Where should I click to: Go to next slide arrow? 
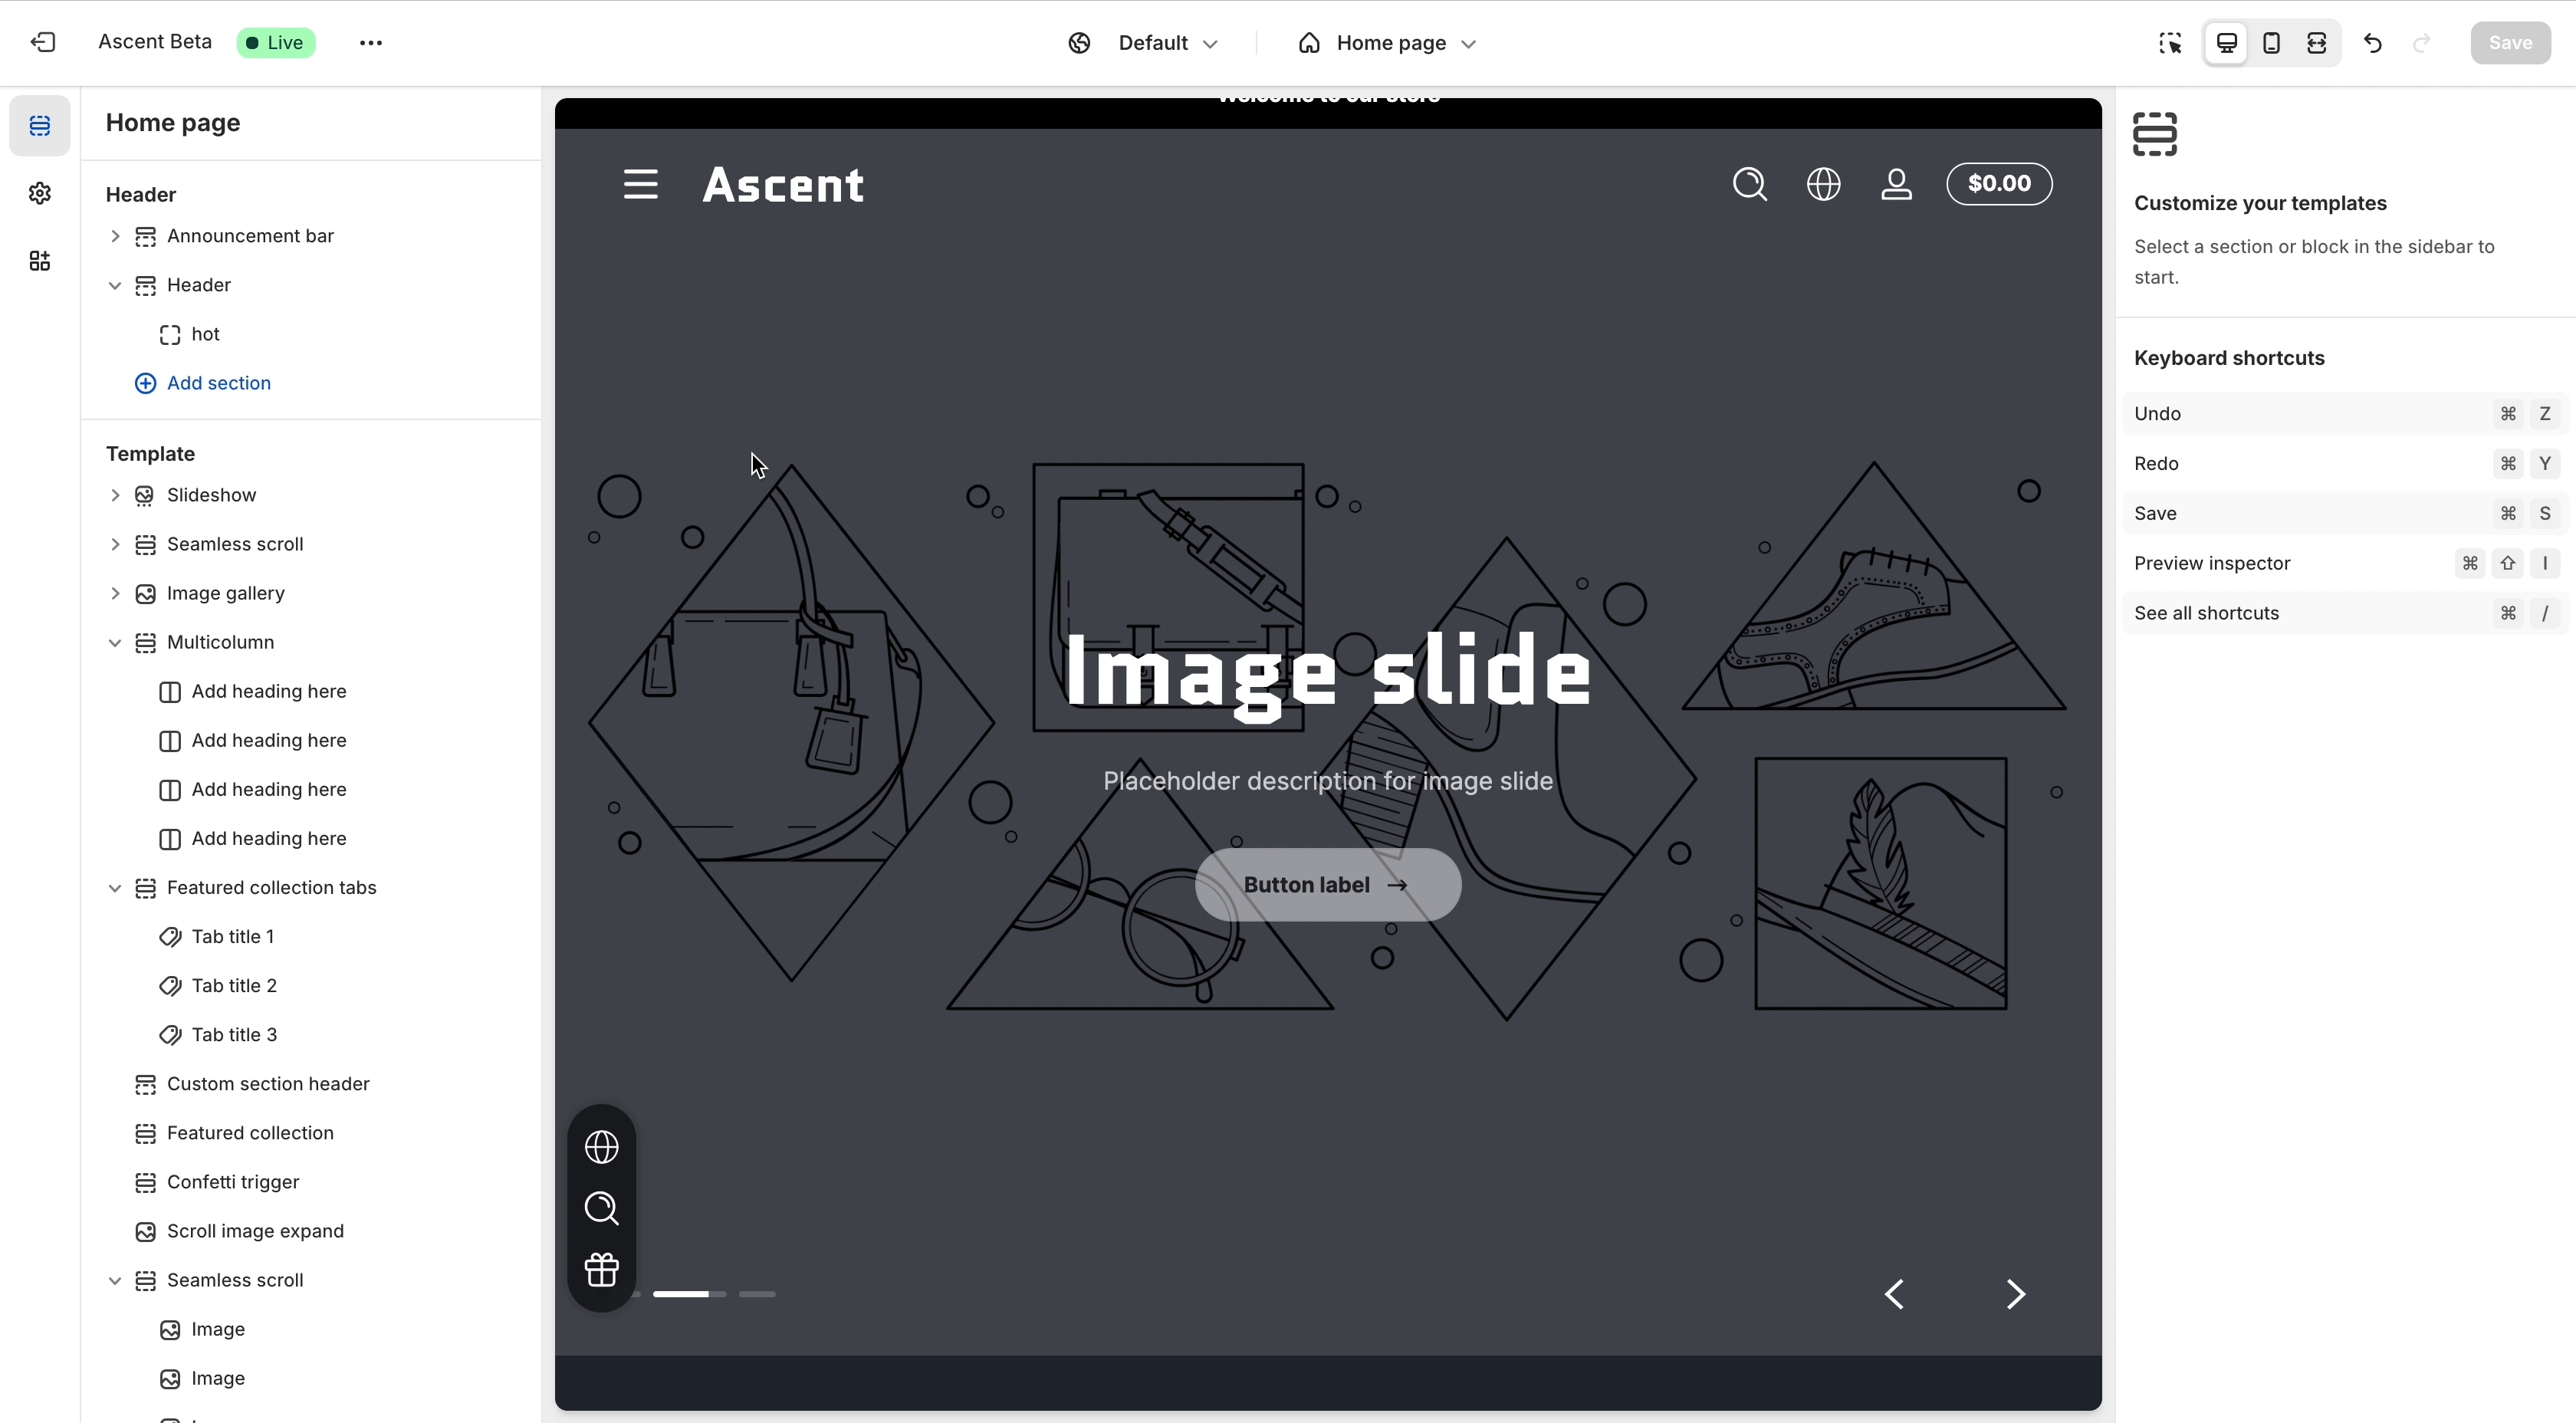[2015, 1294]
